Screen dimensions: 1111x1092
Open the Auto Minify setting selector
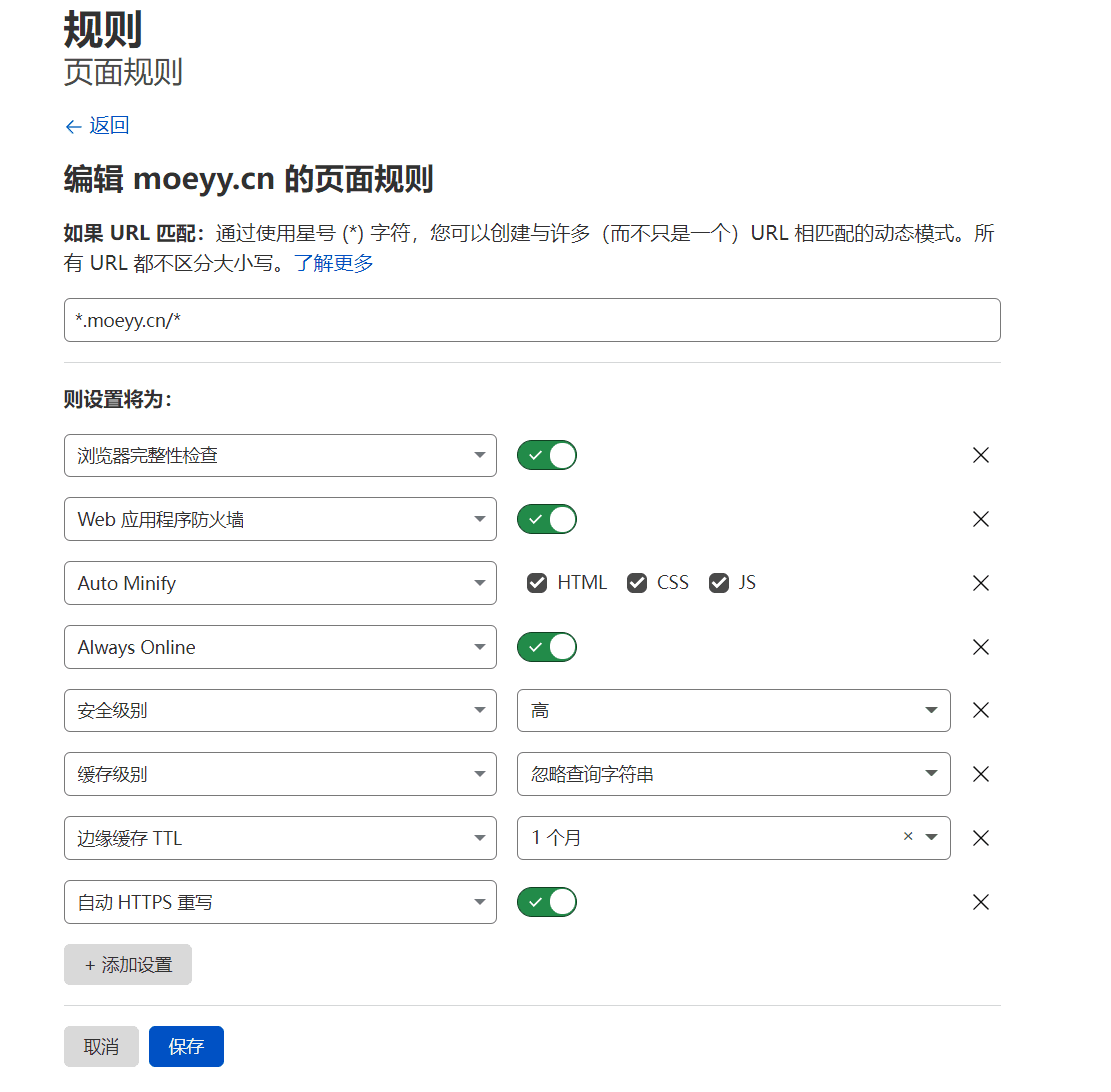click(280, 583)
